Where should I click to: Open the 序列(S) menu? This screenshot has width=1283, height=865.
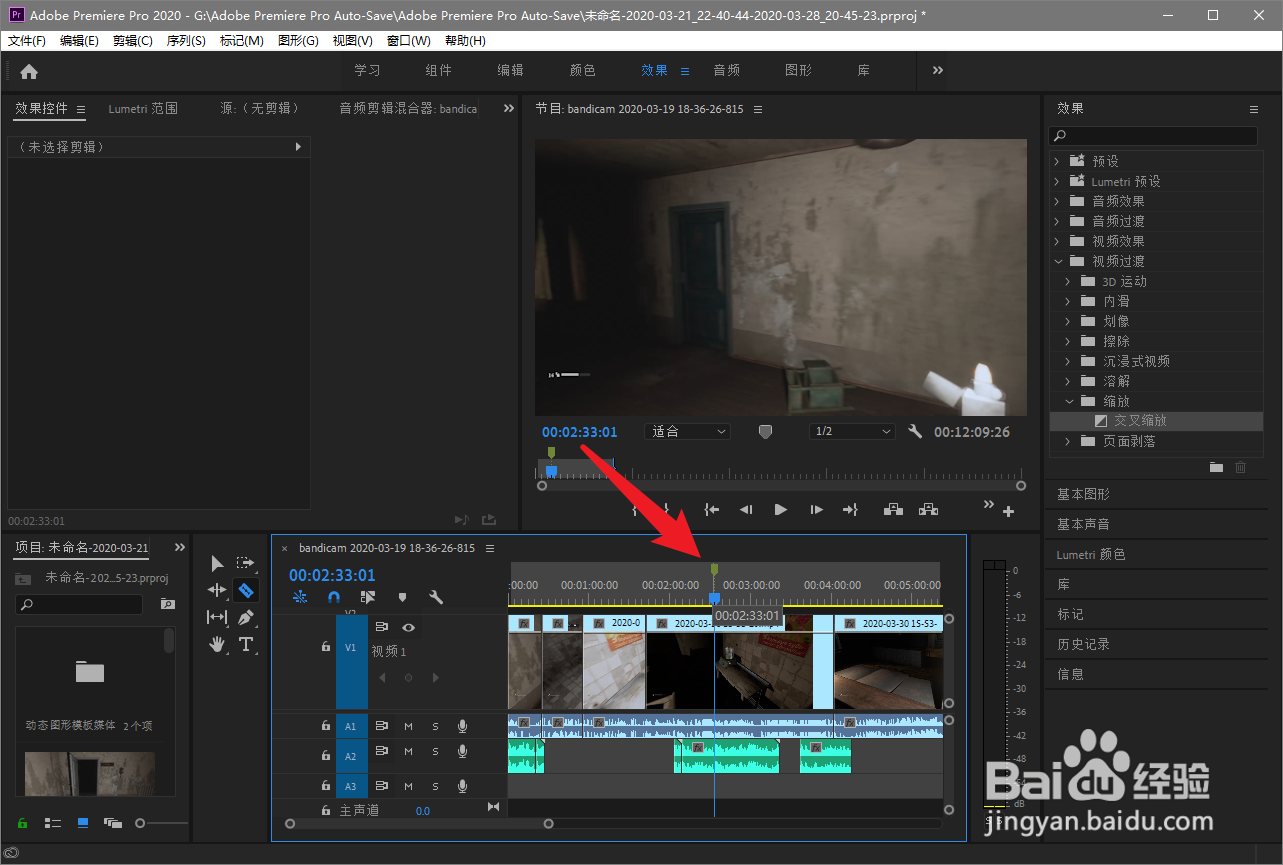pos(186,41)
